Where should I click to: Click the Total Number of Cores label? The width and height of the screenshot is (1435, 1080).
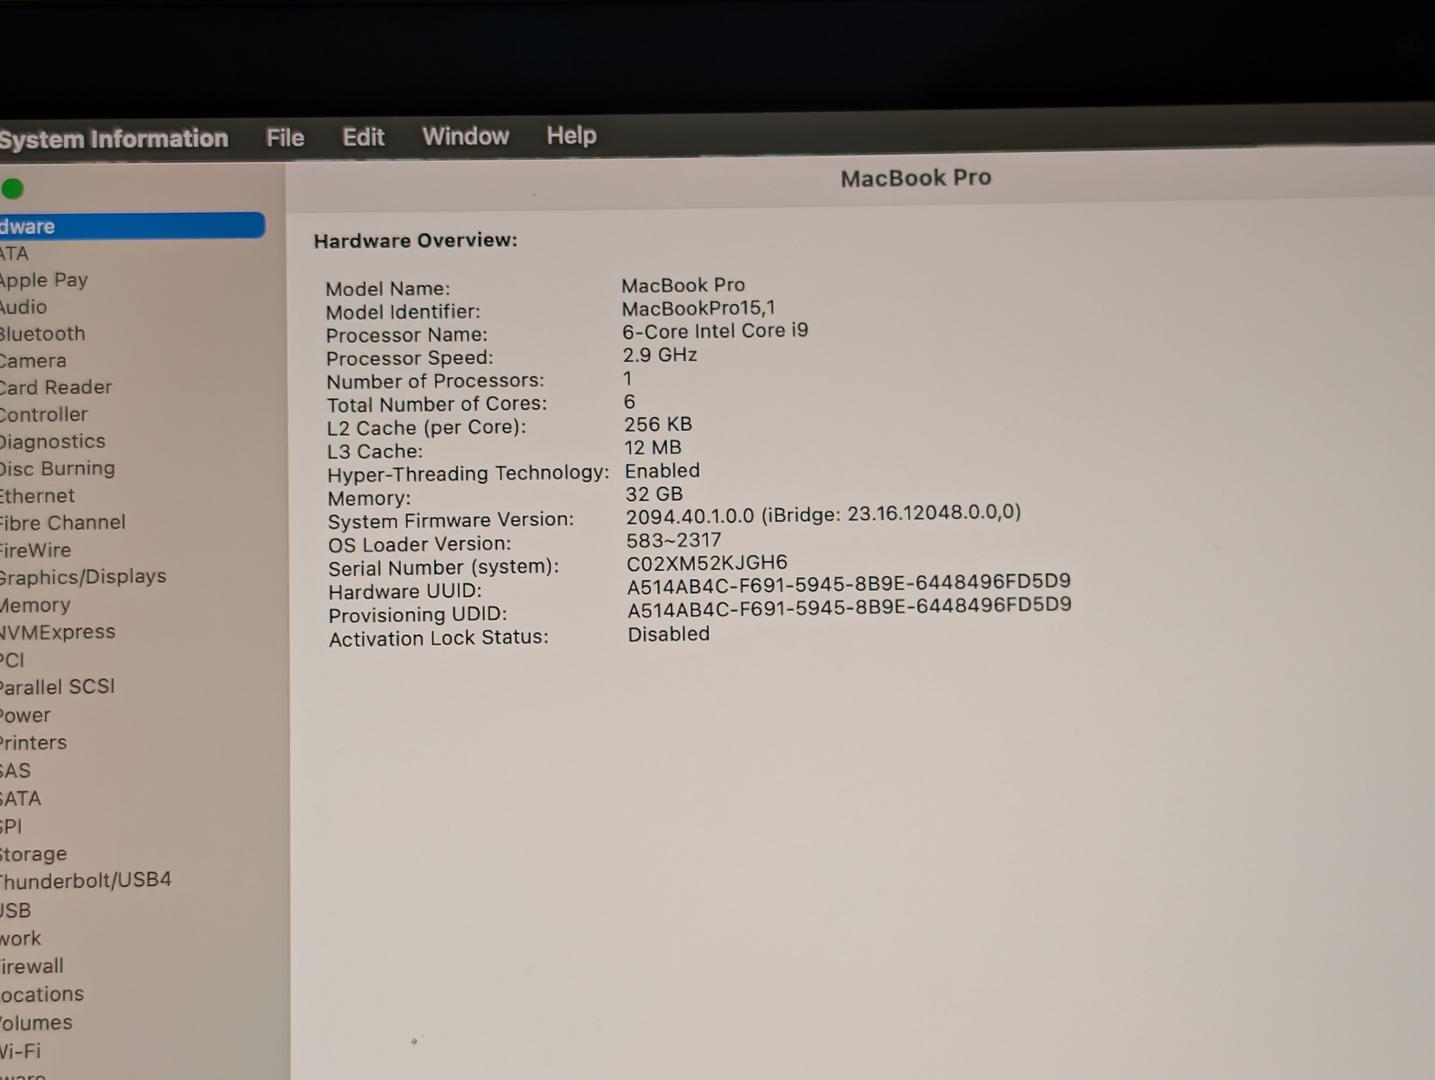click(437, 404)
